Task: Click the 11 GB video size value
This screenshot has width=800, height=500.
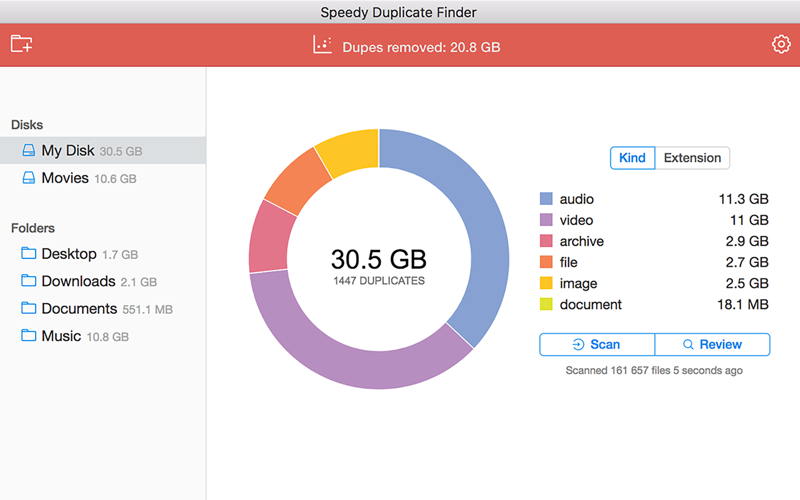Action: tap(749, 220)
